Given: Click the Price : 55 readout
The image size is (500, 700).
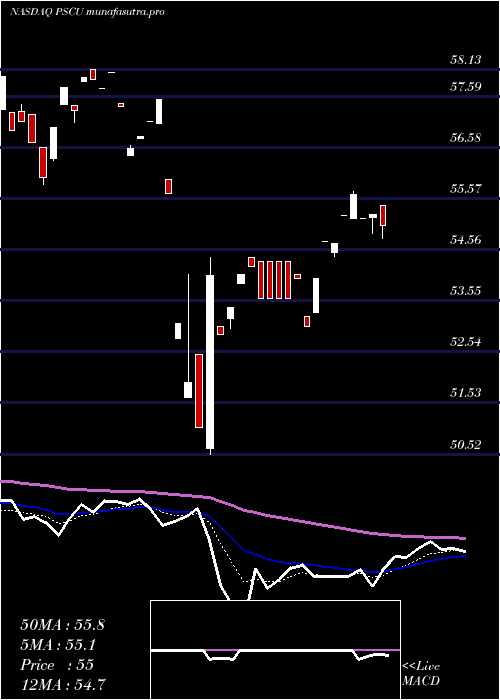Looking at the screenshot, I should coord(57,665).
